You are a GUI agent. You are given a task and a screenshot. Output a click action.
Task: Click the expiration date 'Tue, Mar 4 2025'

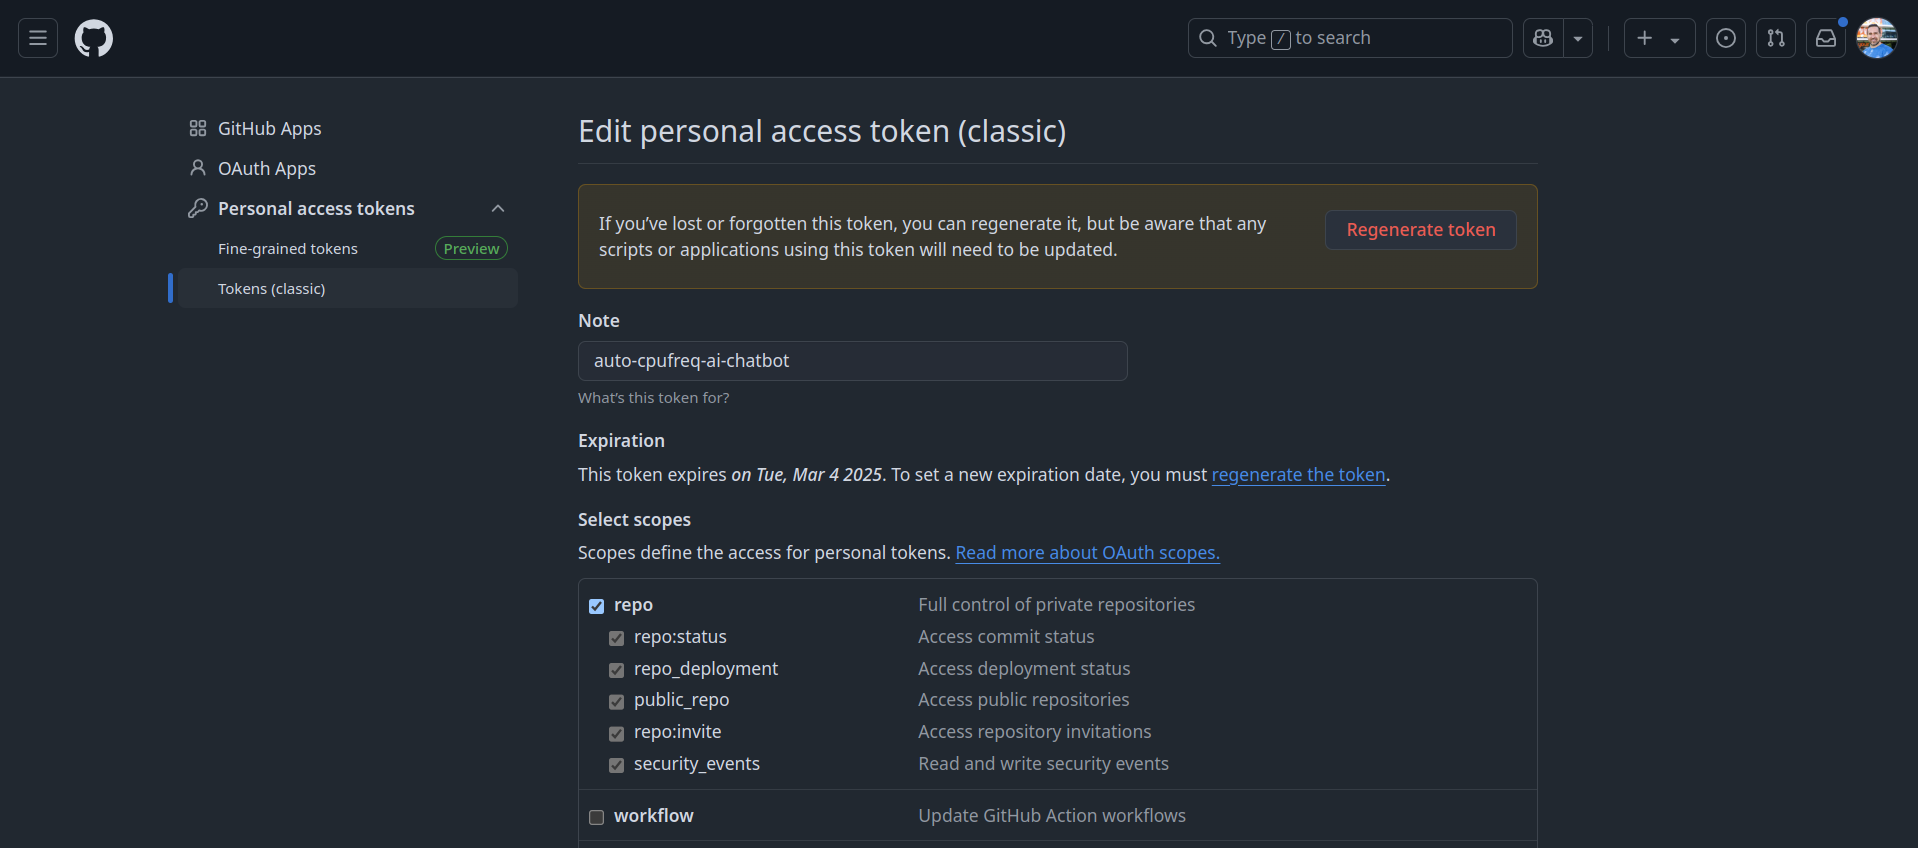pyautogui.click(x=819, y=475)
